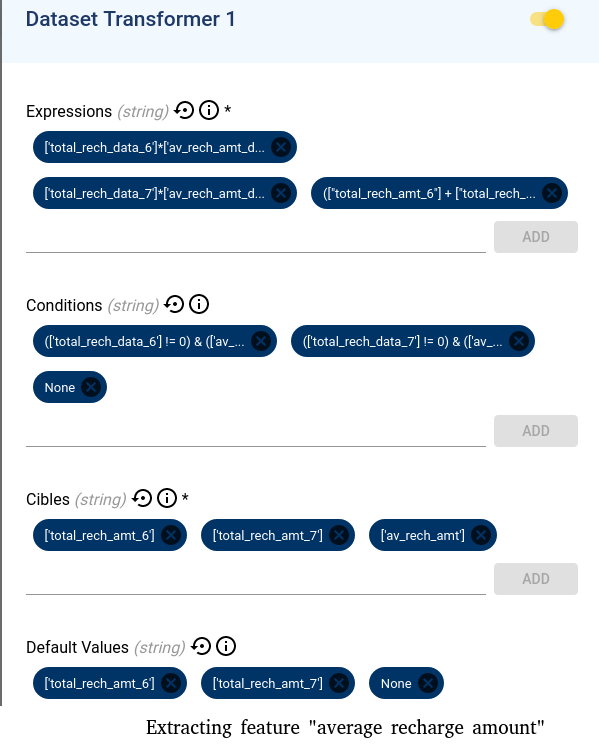Remove the total_rech_data_6 expression chip
The image size is (599, 746).
tap(281, 147)
